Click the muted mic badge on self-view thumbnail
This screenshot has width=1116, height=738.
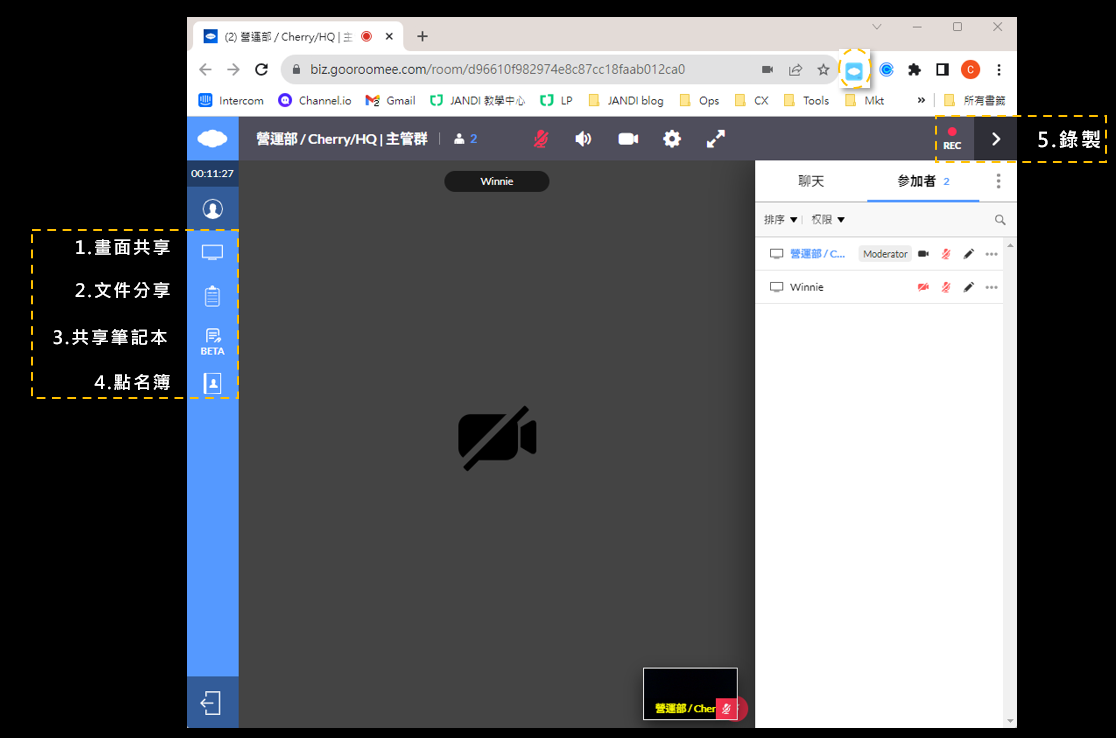tap(727, 709)
